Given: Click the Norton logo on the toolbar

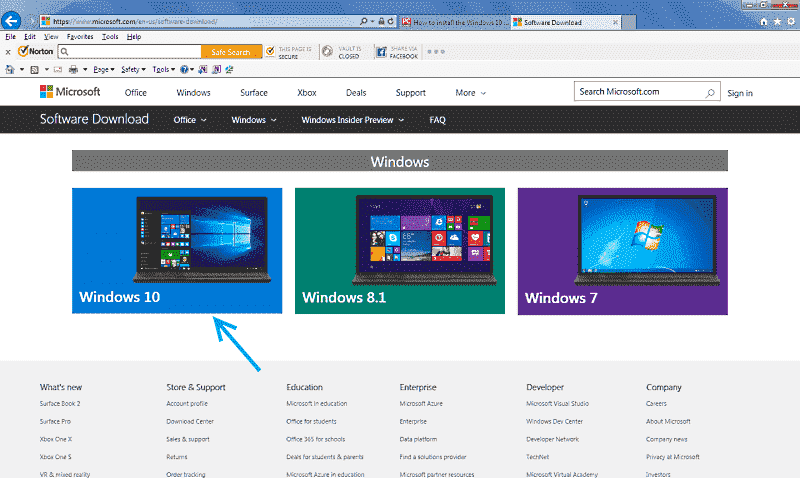Looking at the screenshot, I should tap(35, 52).
